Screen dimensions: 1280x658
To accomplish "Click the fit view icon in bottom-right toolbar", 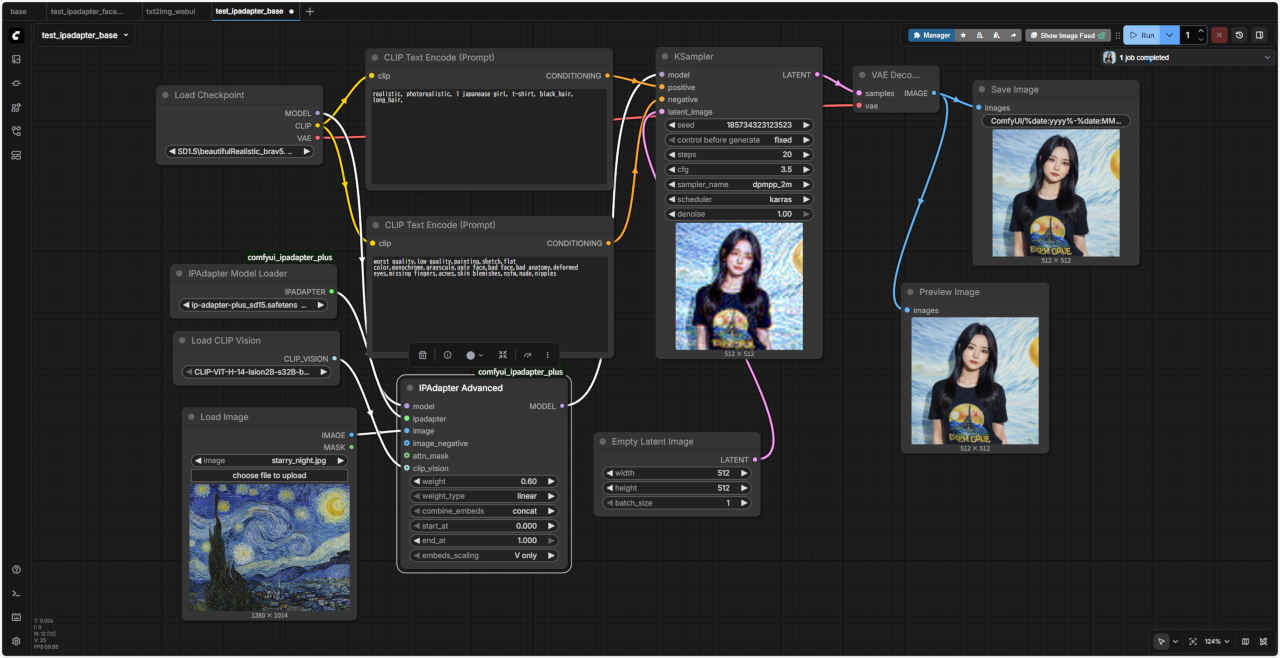I will coord(1193,641).
